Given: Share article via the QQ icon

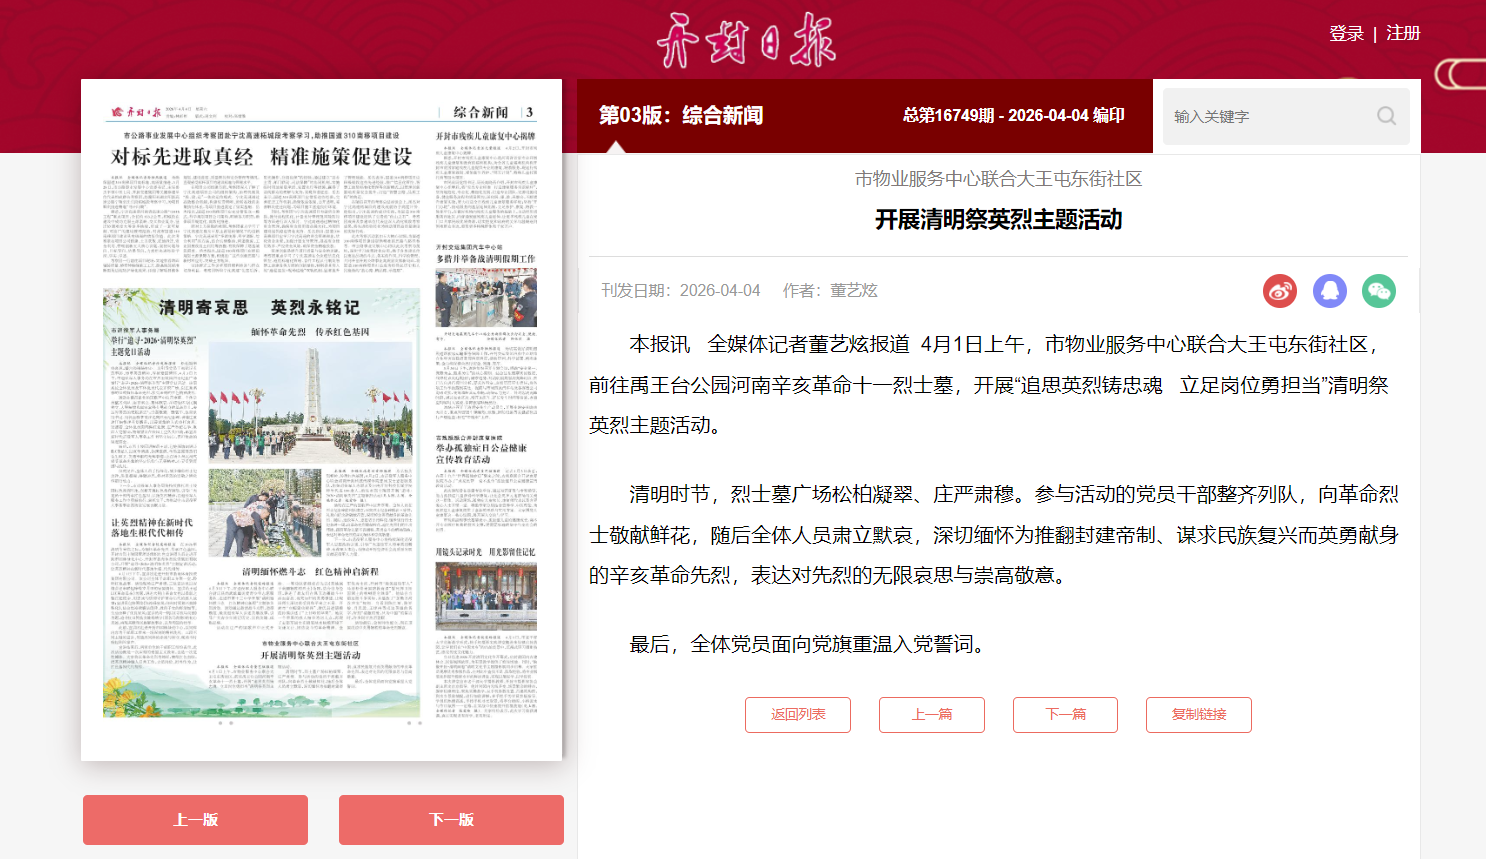Looking at the screenshot, I should pos(1330,291).
